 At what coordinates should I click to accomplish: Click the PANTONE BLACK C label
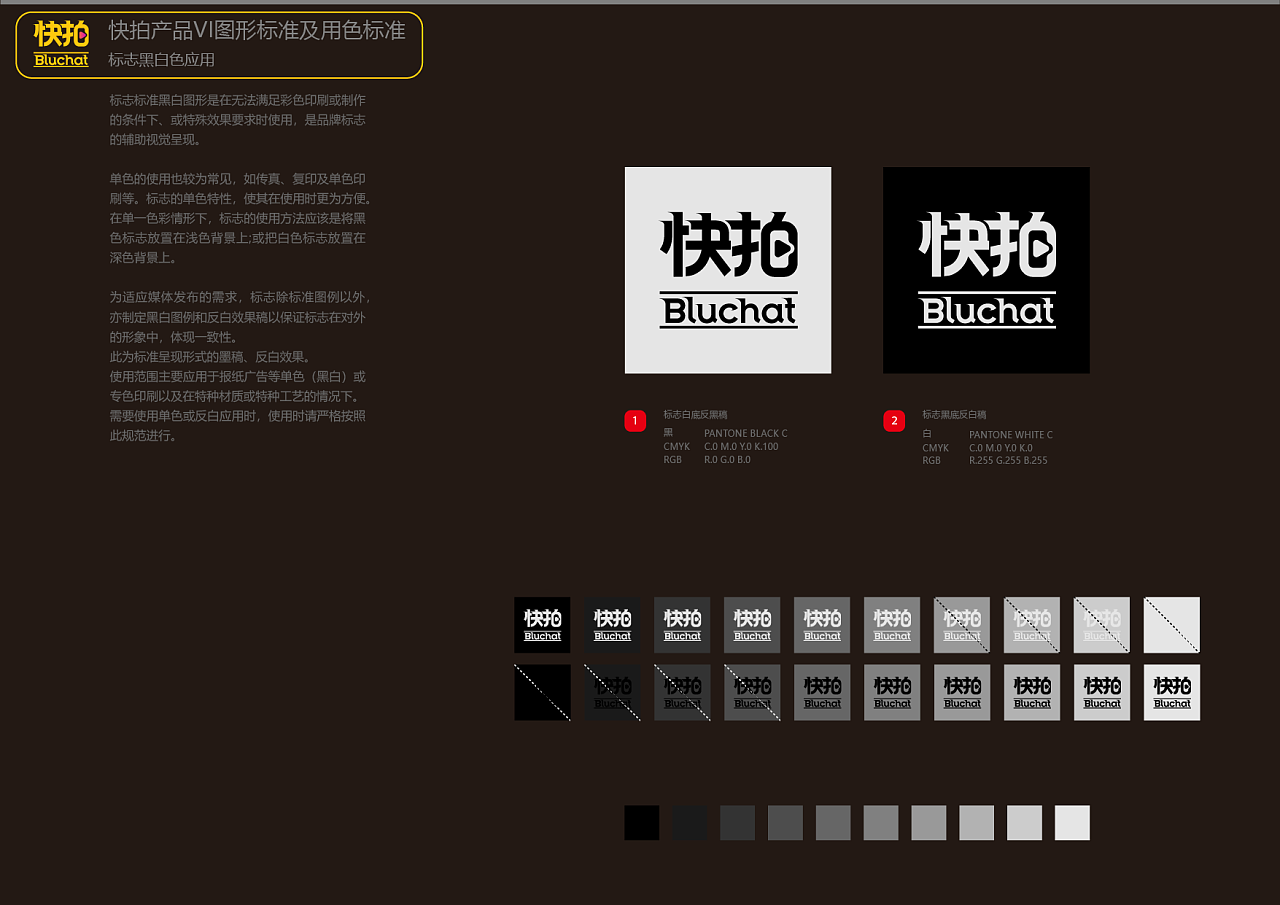[x=745, y=434]
